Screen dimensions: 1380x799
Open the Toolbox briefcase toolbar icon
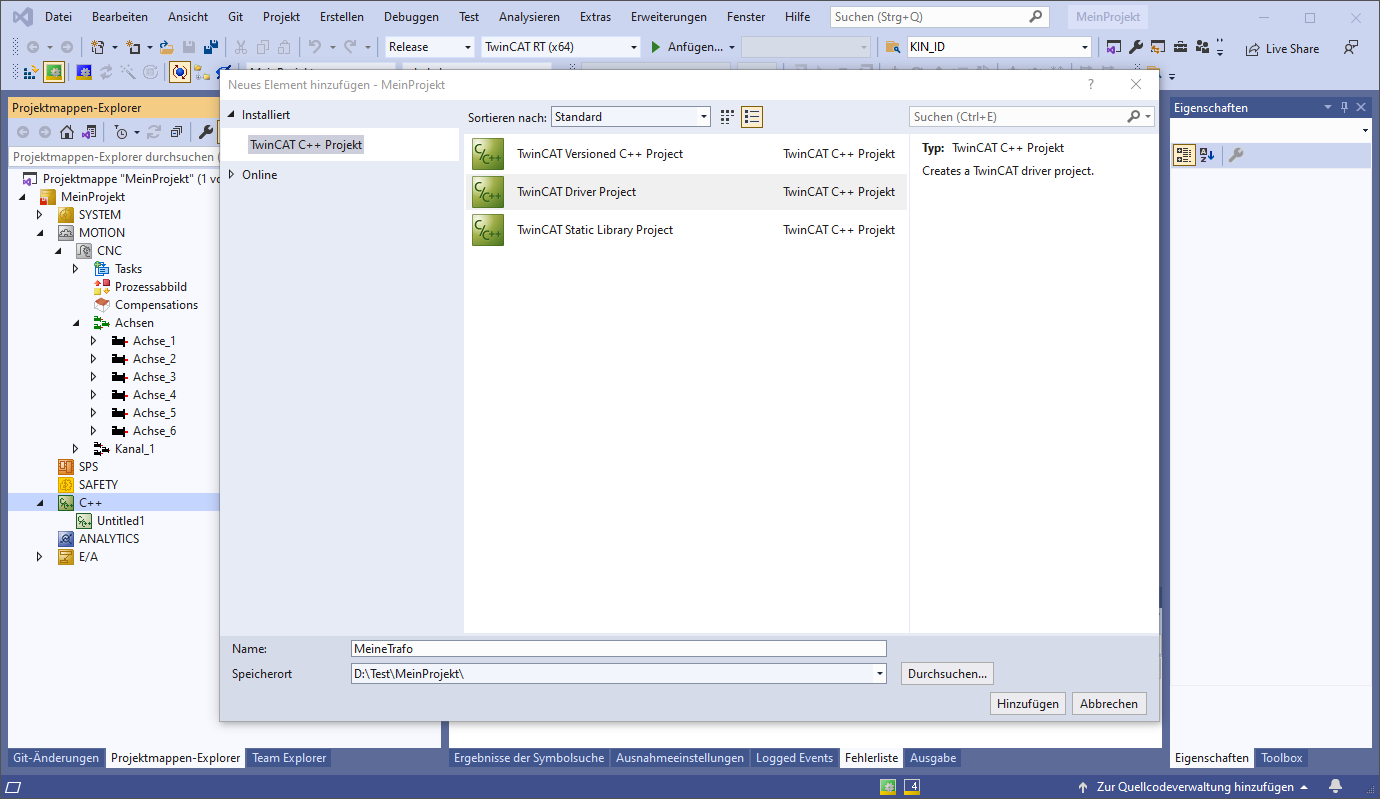coord(1180,47)
